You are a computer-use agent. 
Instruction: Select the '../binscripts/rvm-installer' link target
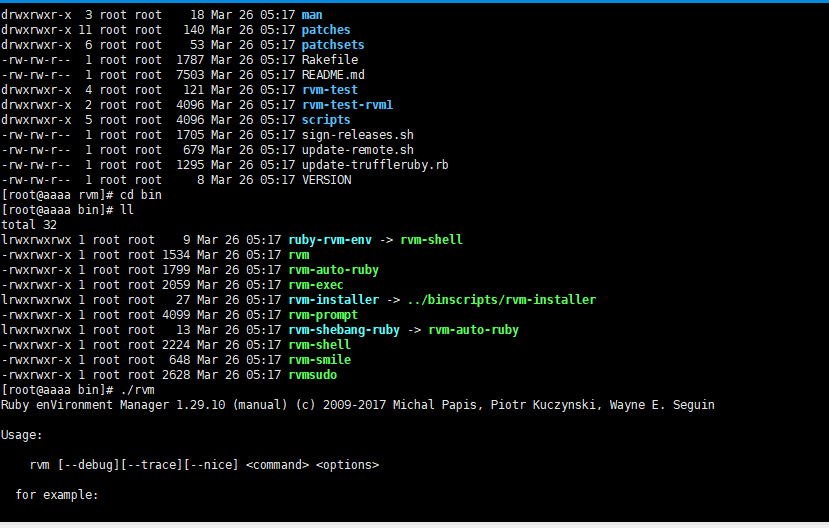502,300
